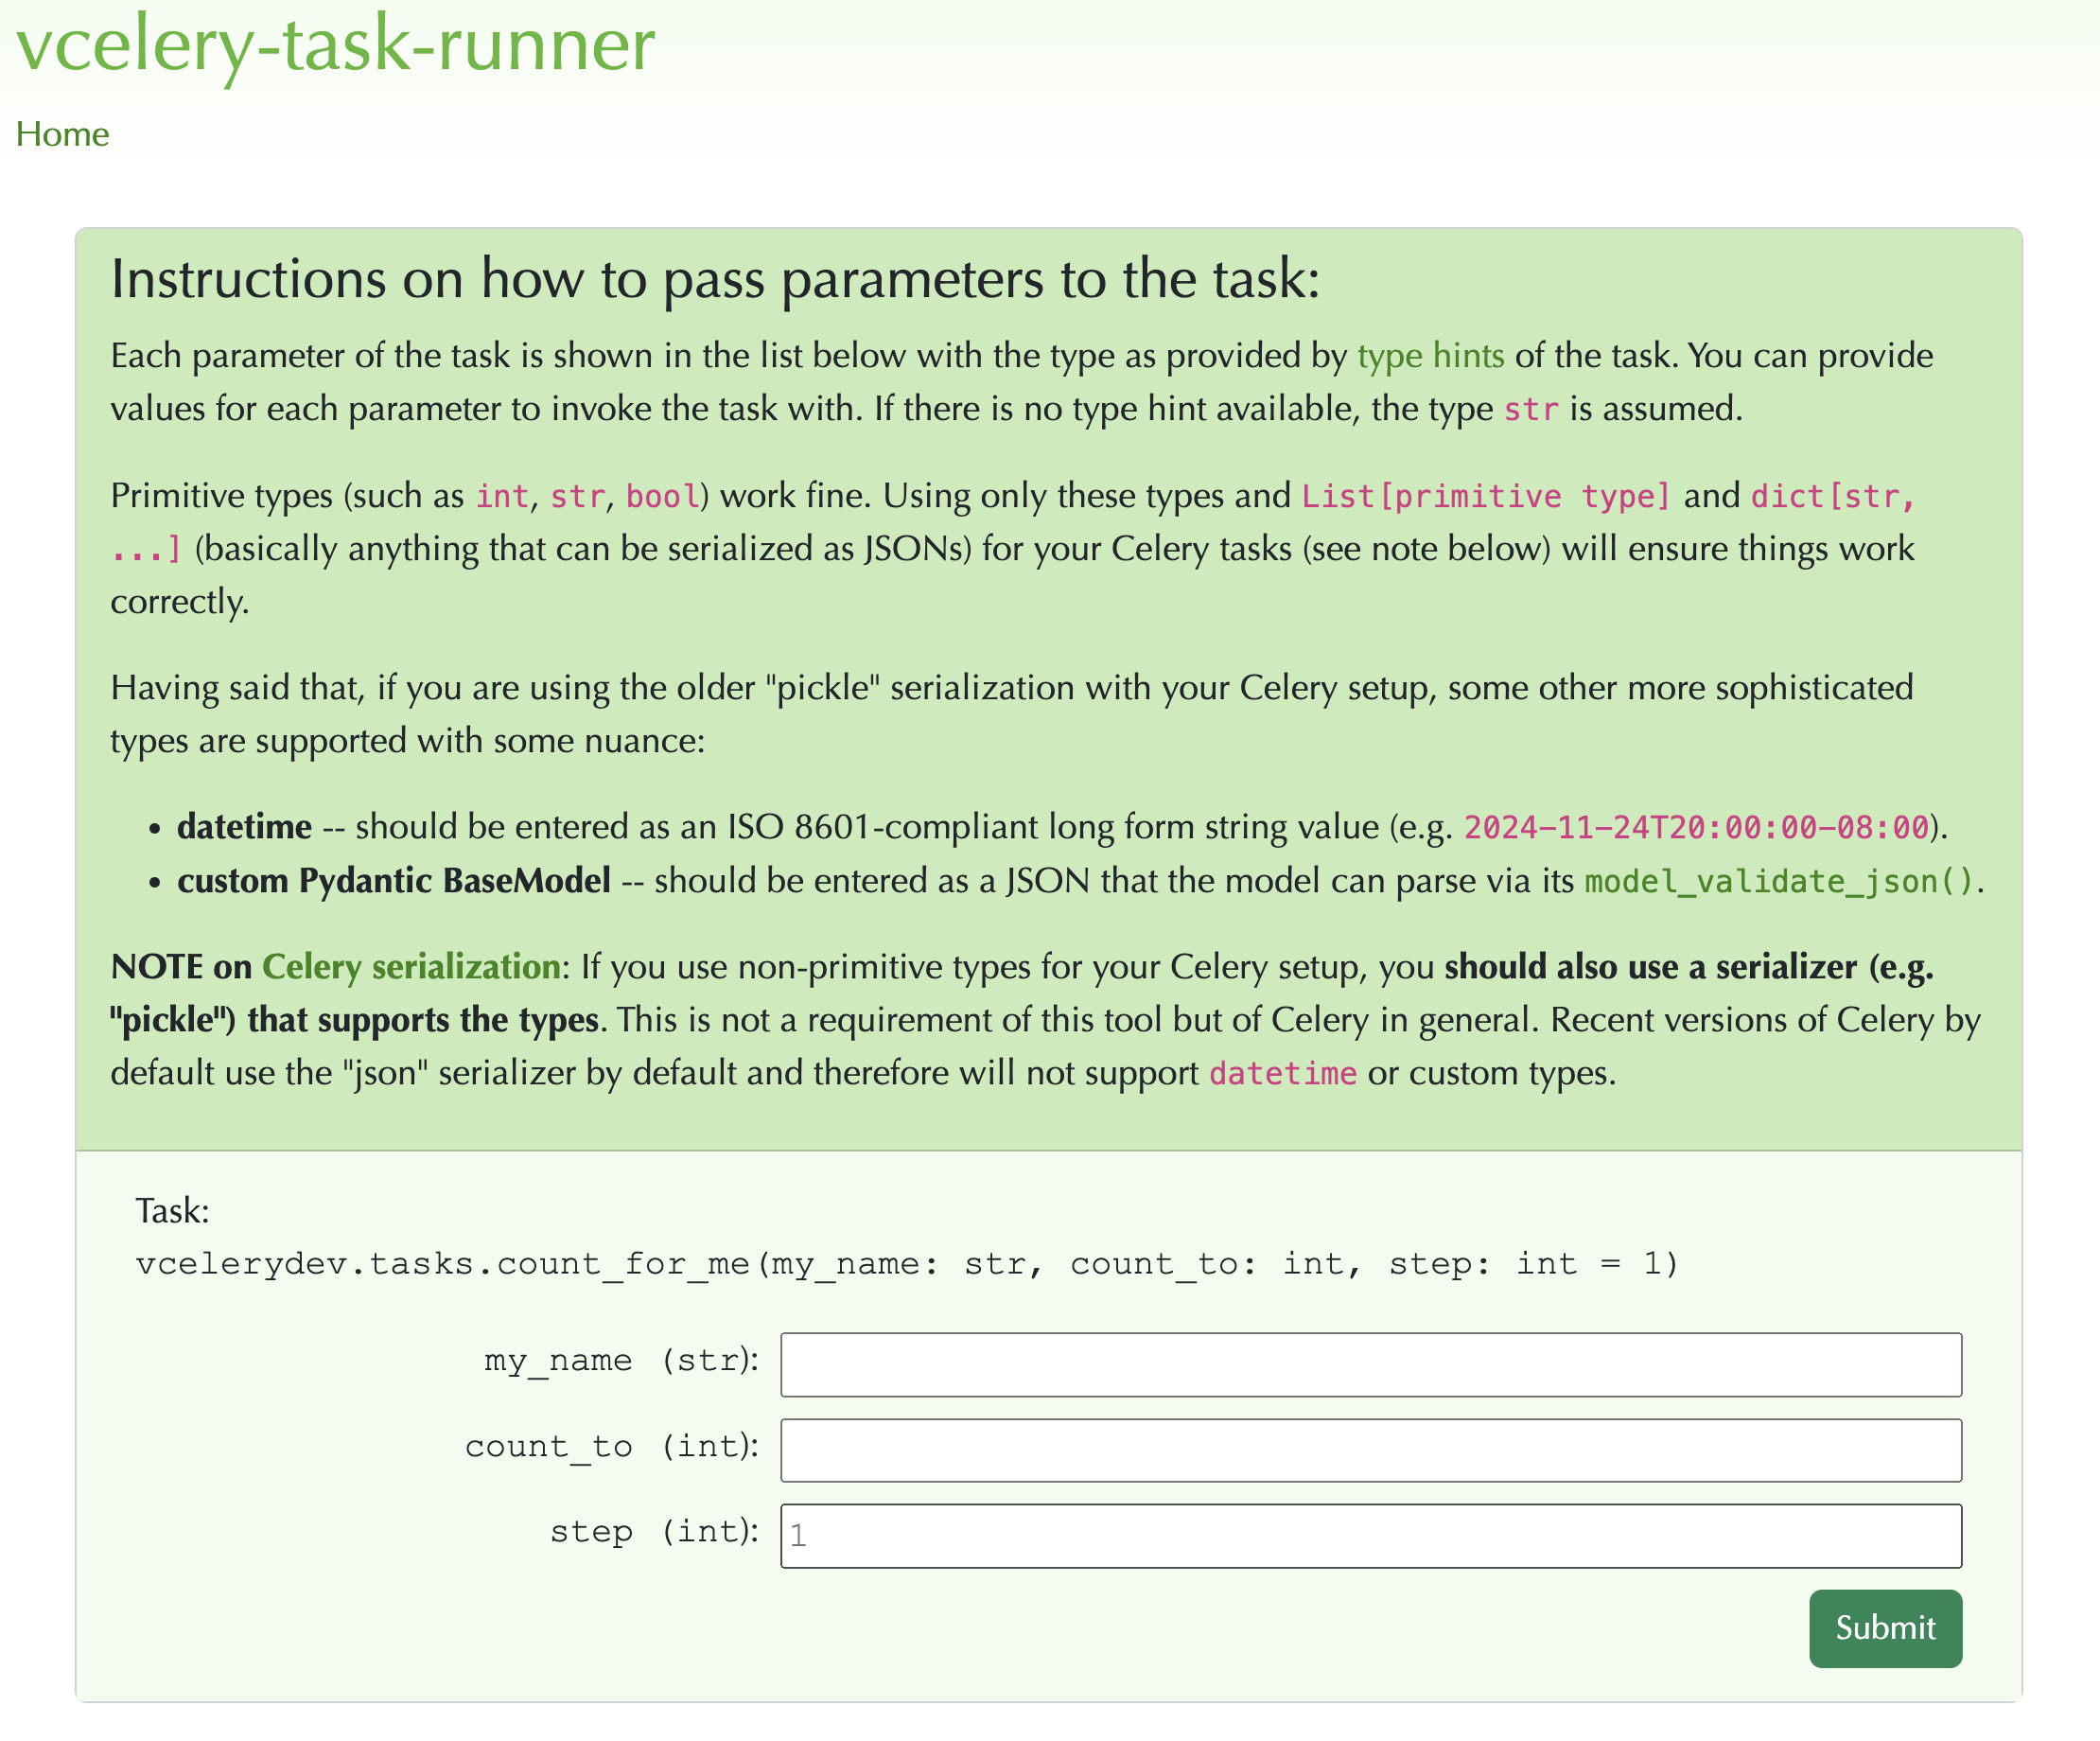This screenshot has width=2100, height=1741.
Task: Click the my_name (str) label
Action: [620, 1360]
